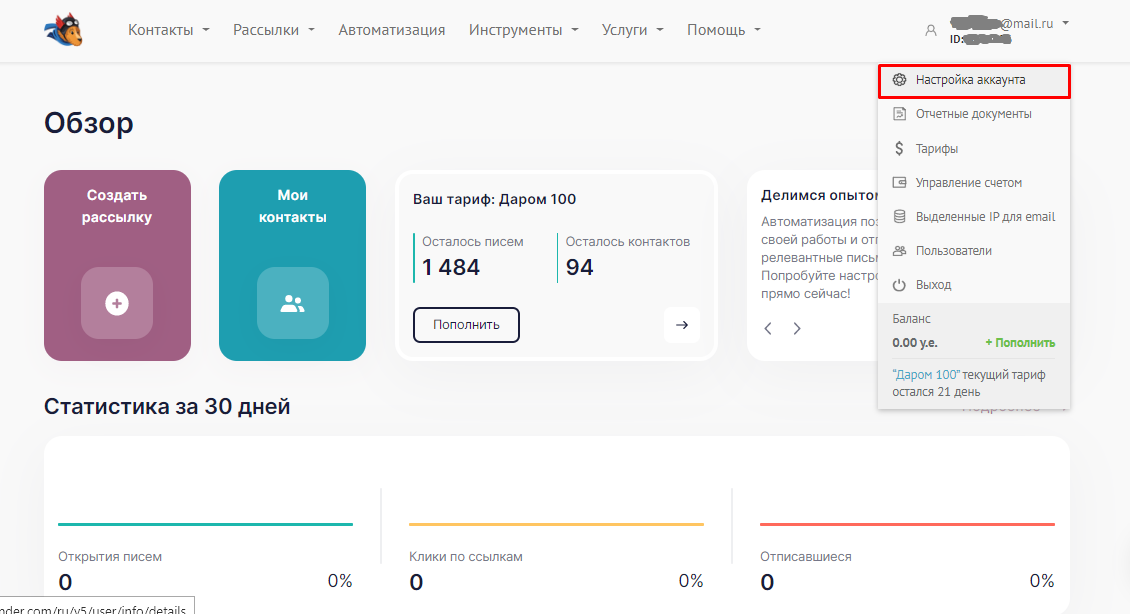Expand the Контакты menu
1130x614 pixels.
tap(169, 30)
